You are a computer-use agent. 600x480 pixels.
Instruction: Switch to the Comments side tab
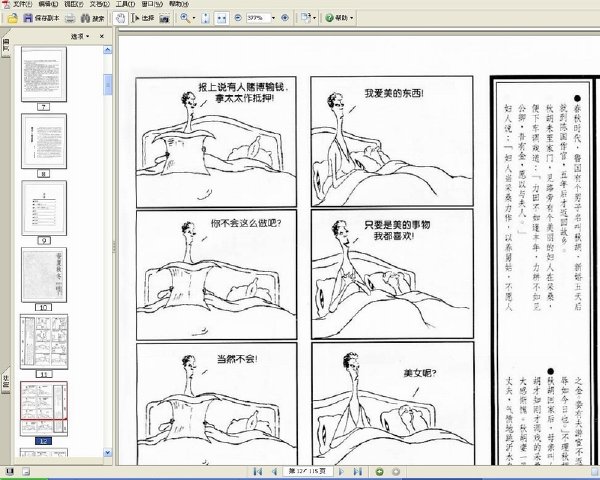pos(5,379)
